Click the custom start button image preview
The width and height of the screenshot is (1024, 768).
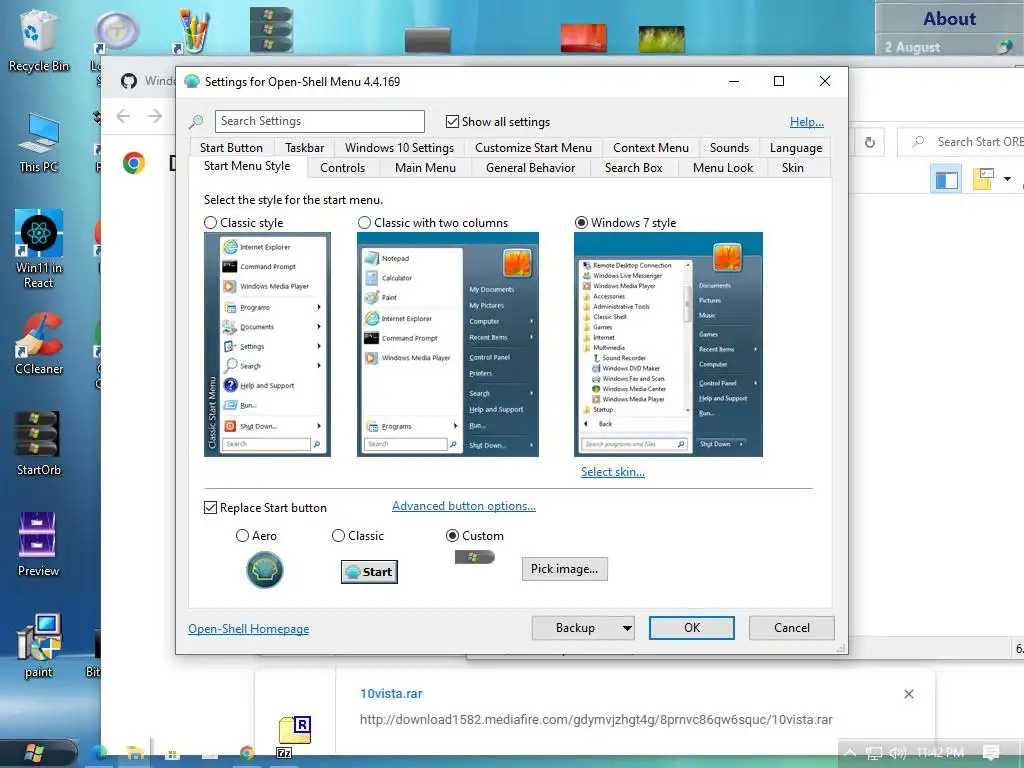coord(475,557)
